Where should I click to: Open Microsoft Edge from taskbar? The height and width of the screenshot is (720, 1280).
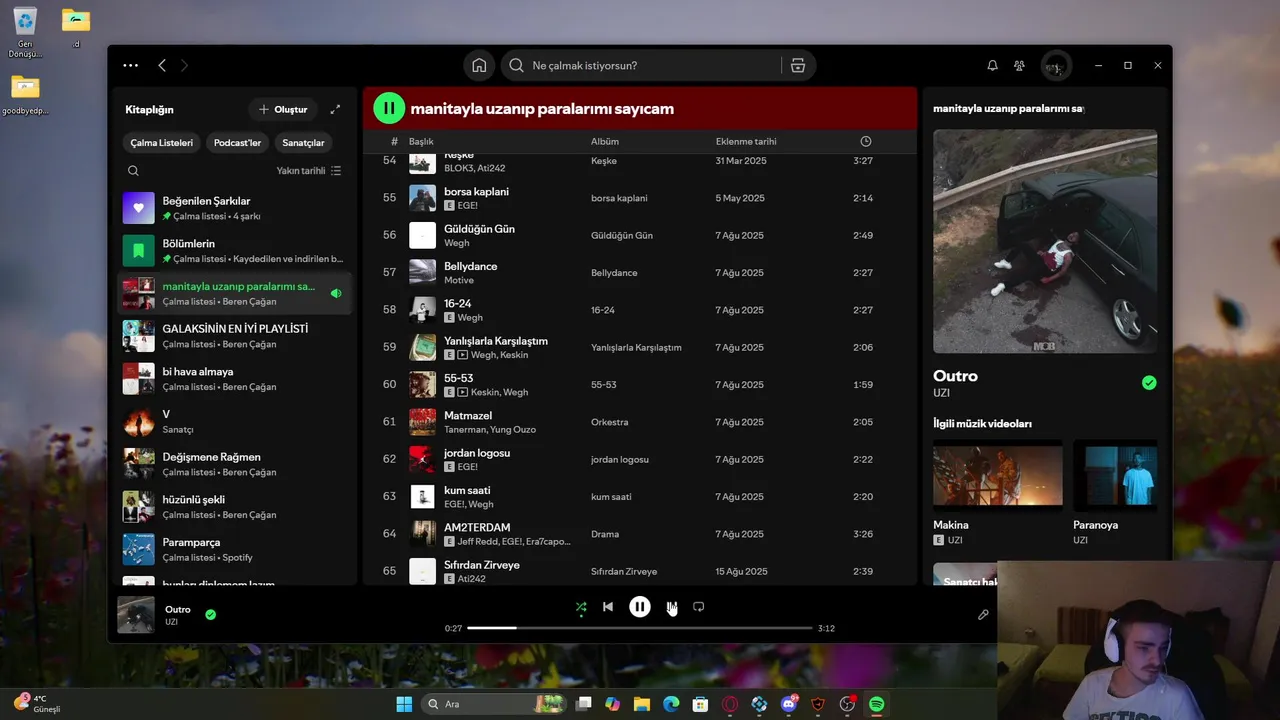(x=671, y=704)
